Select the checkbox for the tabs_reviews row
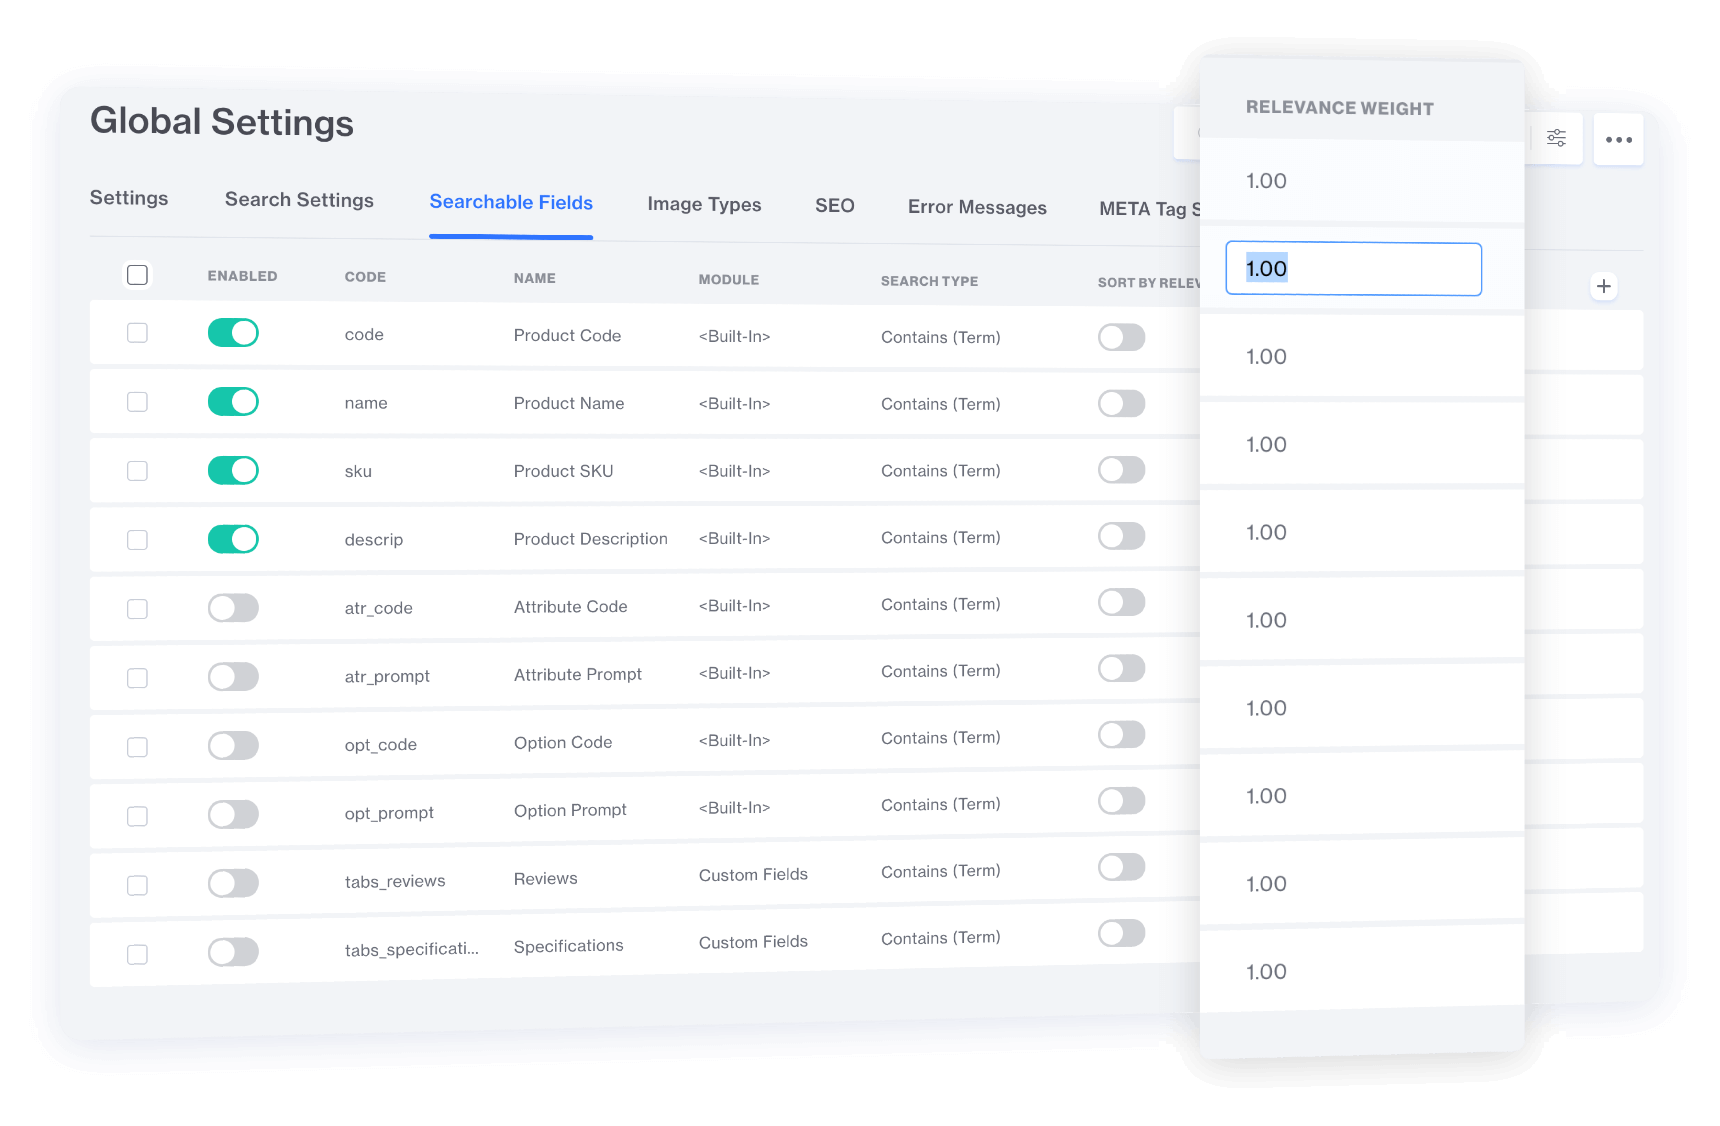 [138, 885]
